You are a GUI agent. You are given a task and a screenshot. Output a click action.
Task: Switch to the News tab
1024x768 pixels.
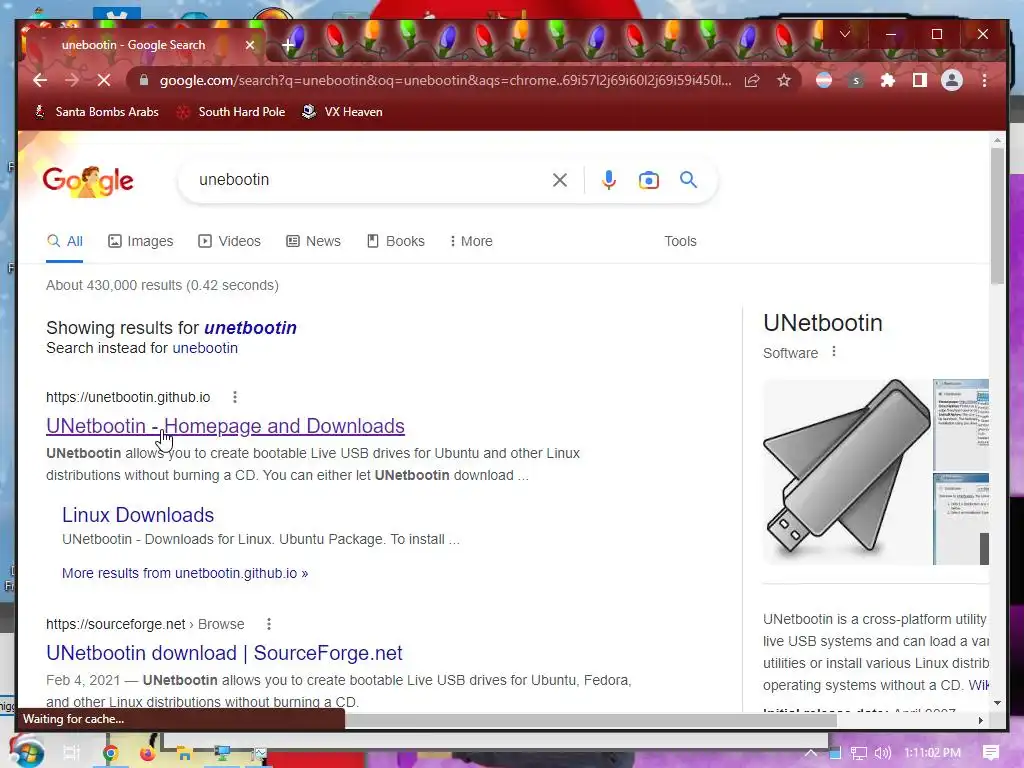point(313,241)
